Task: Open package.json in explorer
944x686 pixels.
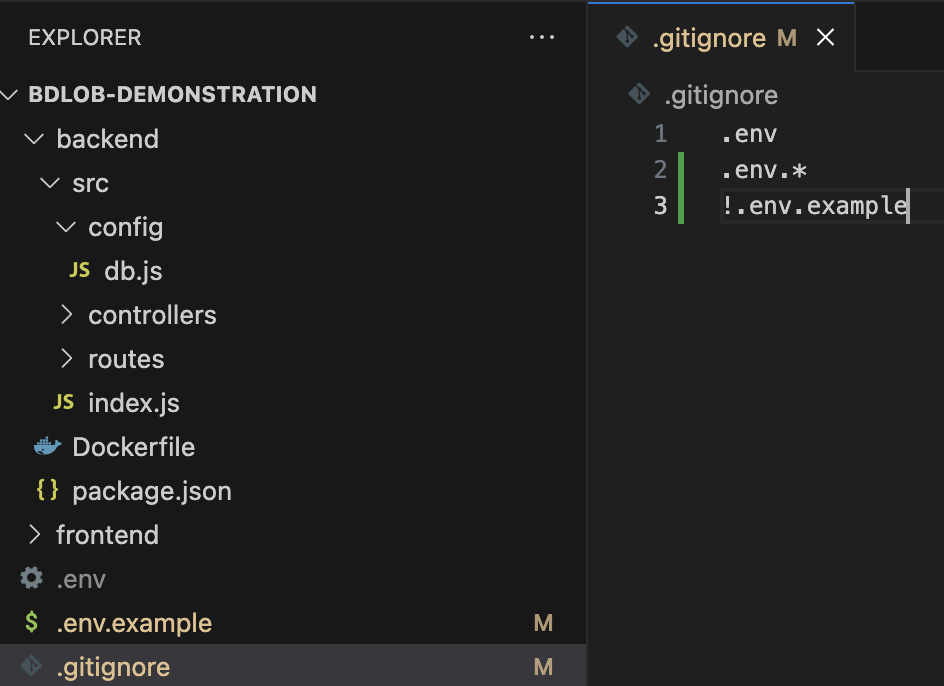Action: pyautogui.click(x=152, y=491)
